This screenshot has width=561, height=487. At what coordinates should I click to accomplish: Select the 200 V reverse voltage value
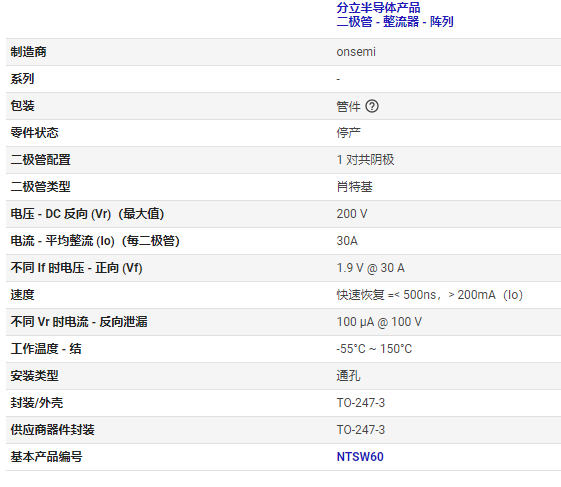(x=352, y=214)
